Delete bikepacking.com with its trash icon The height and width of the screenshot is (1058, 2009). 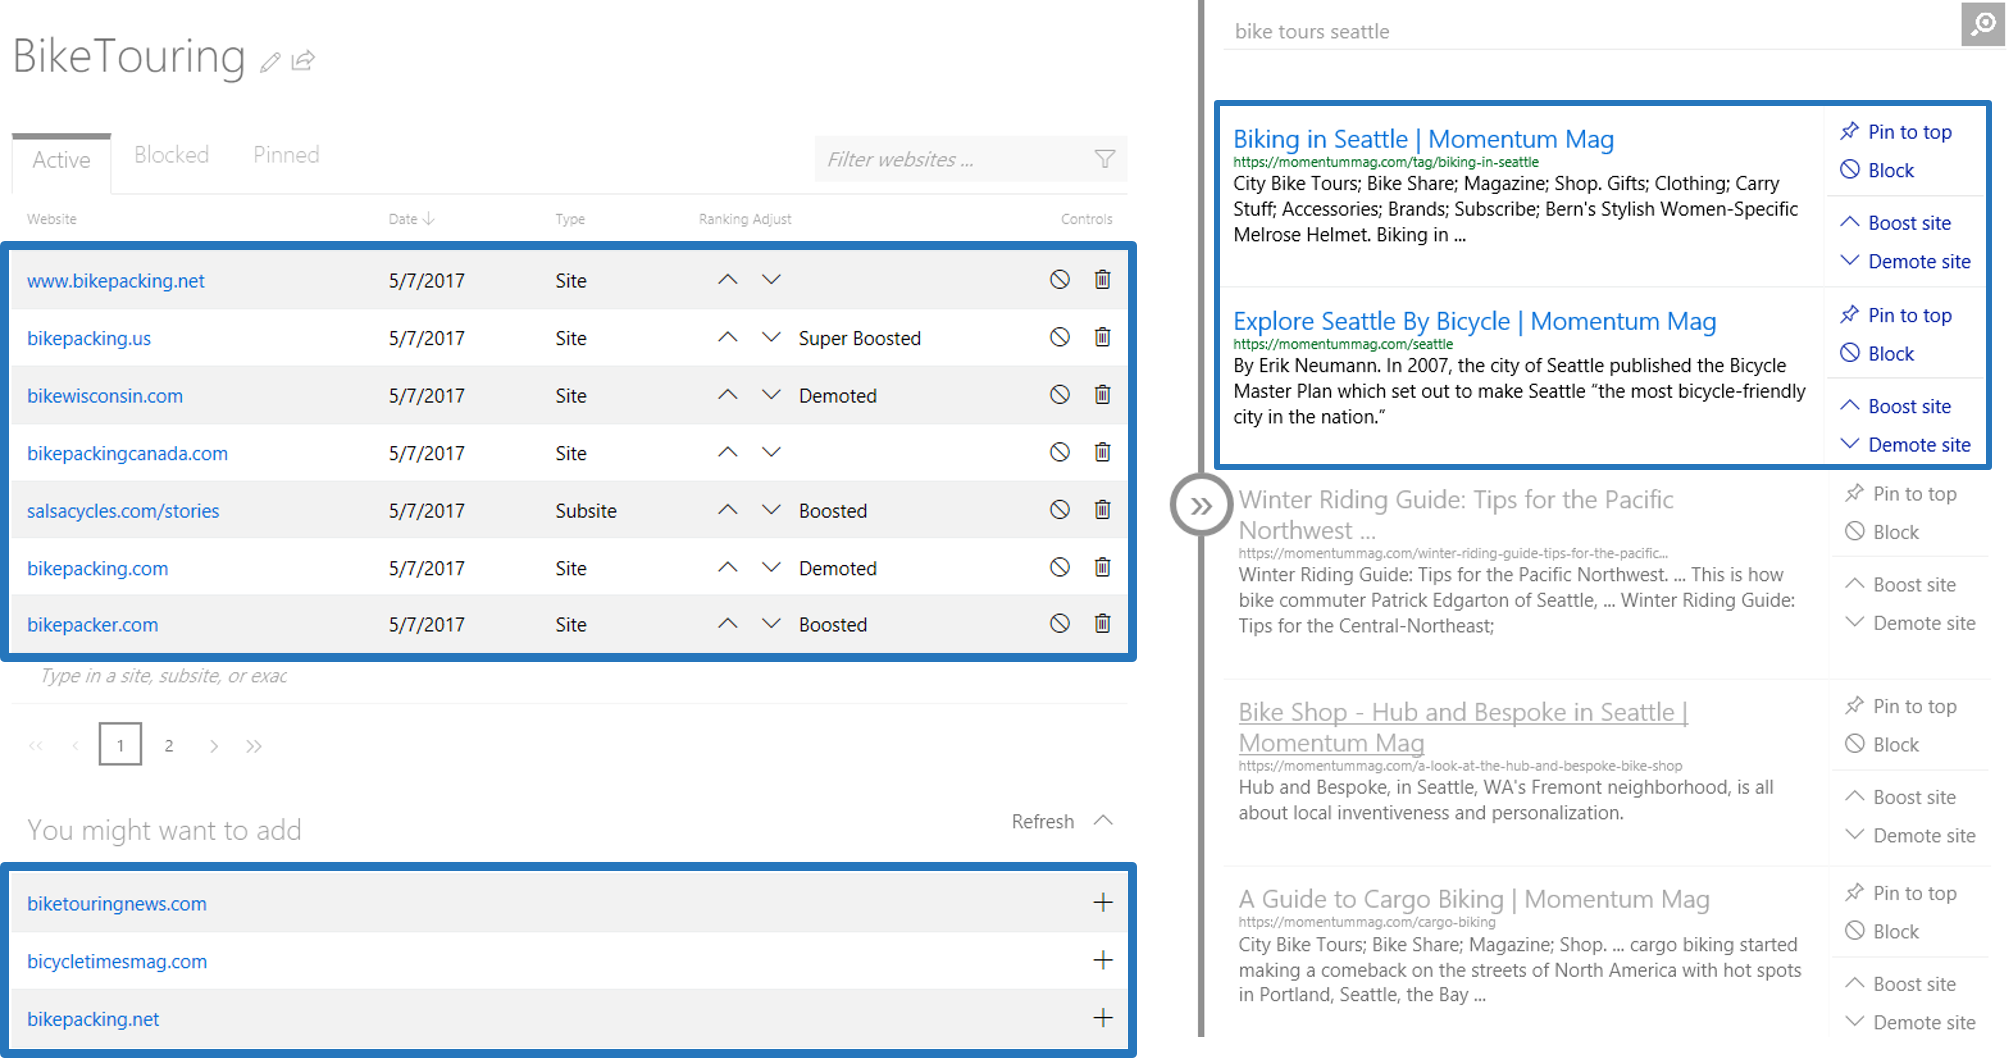point(1102,567)
